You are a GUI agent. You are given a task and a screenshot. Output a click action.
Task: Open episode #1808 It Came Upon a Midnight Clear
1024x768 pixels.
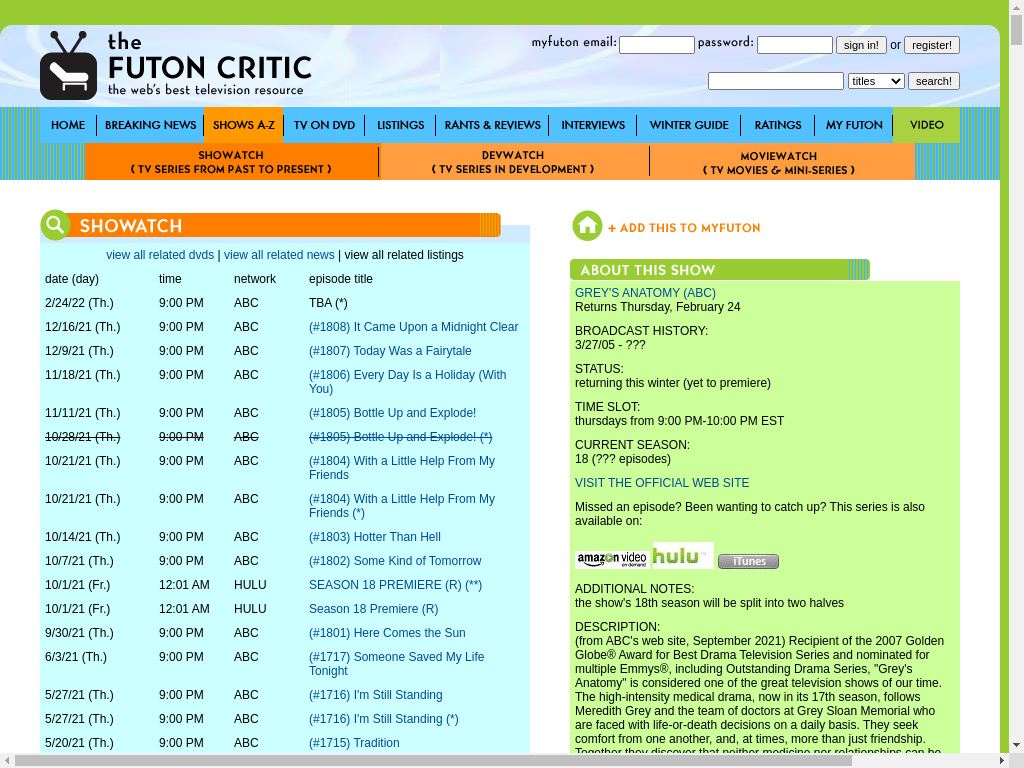413,327
